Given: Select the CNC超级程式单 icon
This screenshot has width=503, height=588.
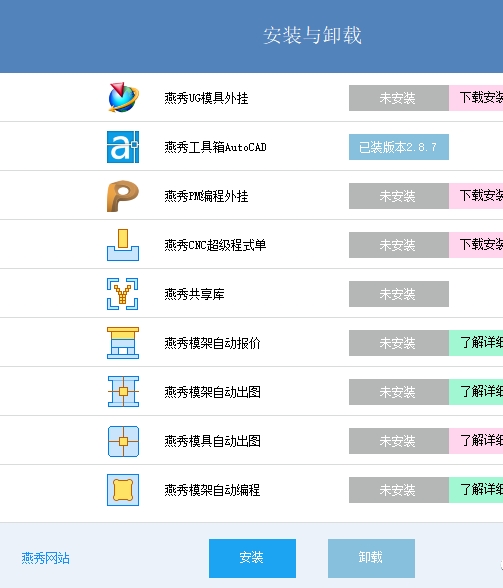Looking at the screenshot, I should 123,245.
